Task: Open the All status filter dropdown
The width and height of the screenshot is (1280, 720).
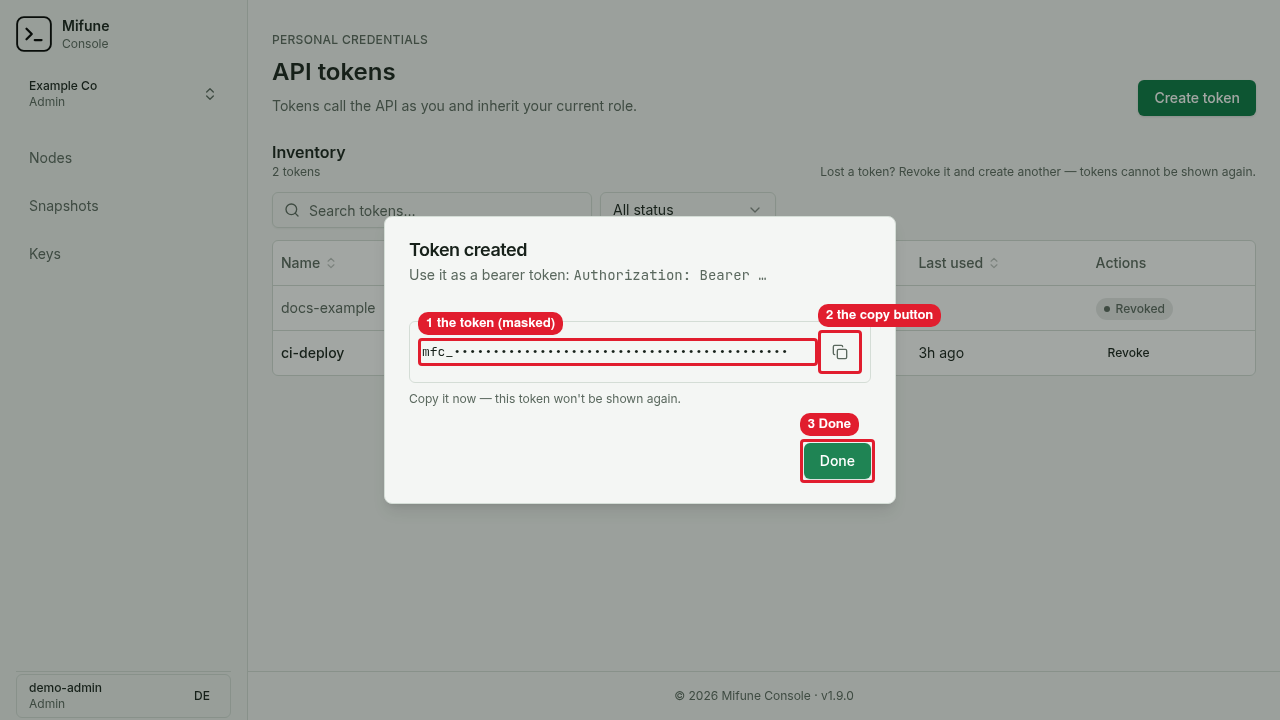Action: [x=688, y=210]
